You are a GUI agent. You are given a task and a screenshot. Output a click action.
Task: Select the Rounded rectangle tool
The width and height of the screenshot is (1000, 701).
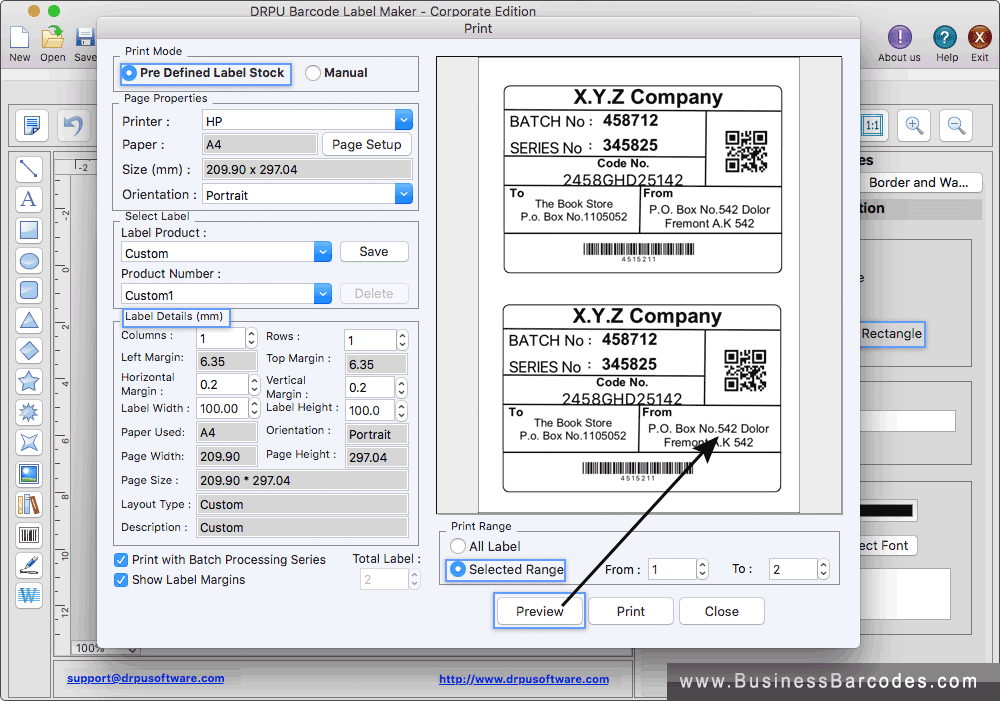pos(29,291)
